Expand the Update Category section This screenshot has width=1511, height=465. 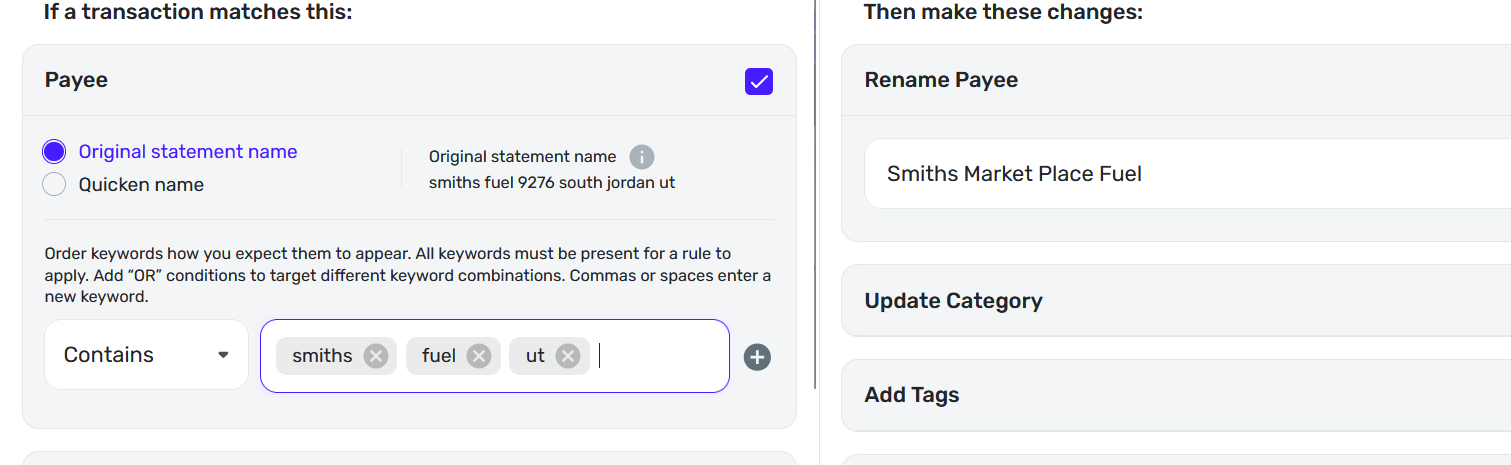[953, 301]
